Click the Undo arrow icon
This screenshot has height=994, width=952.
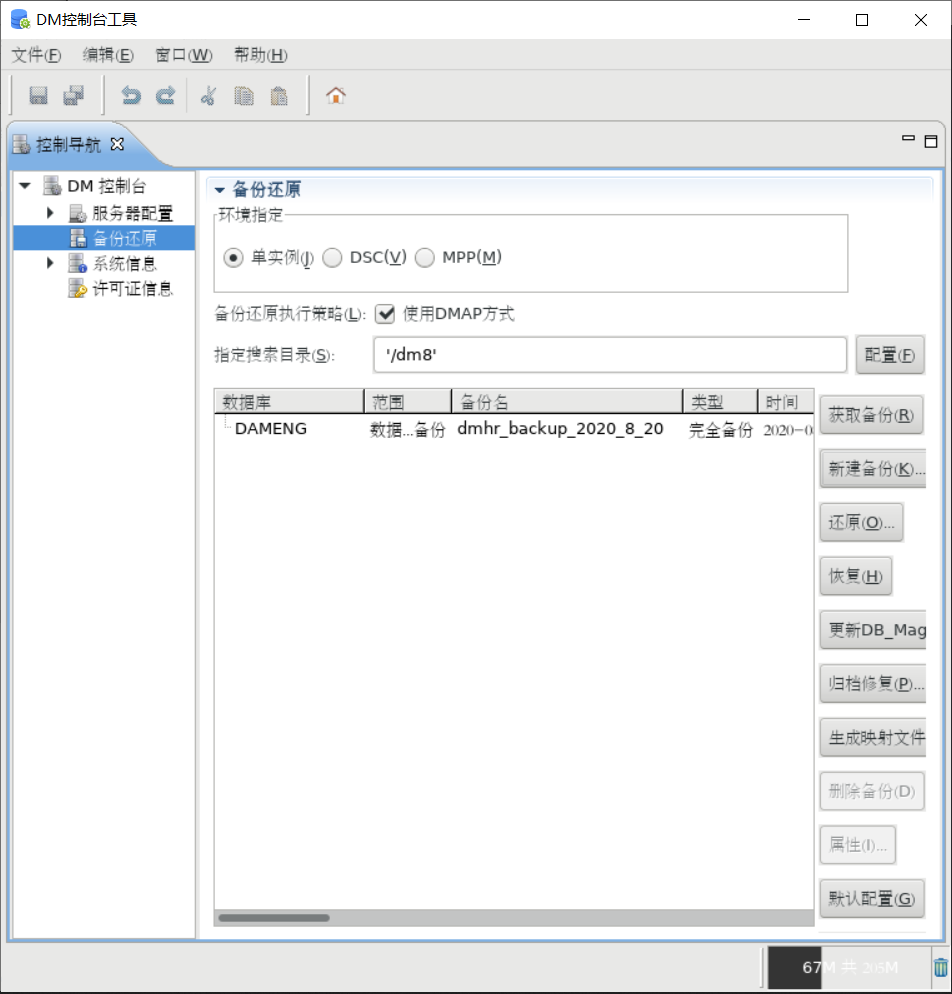[x=131, y=96]
